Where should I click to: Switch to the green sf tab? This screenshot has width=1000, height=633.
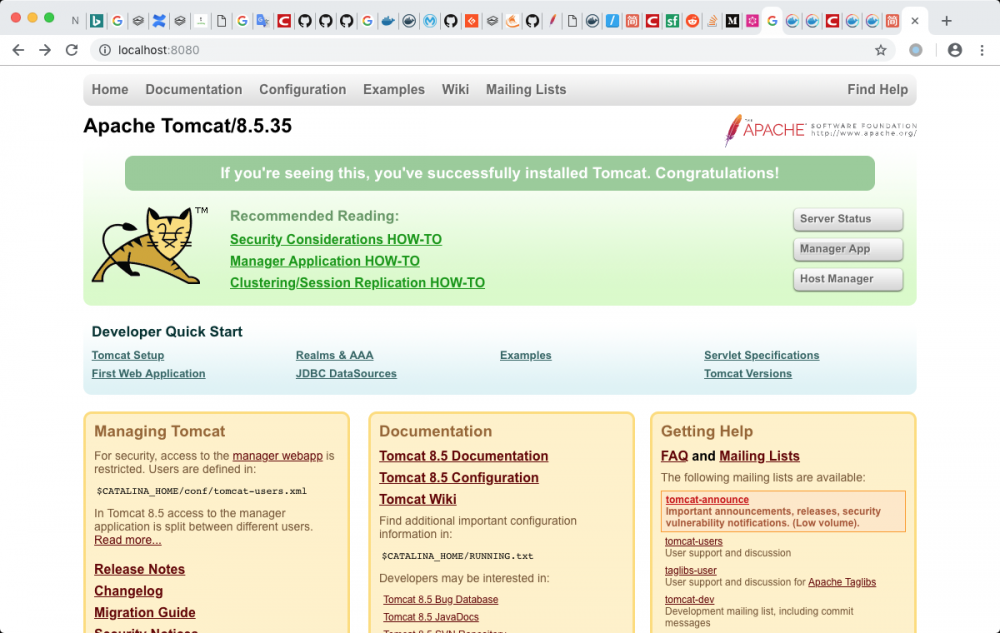pyautogui.click(x=672, y=21)
